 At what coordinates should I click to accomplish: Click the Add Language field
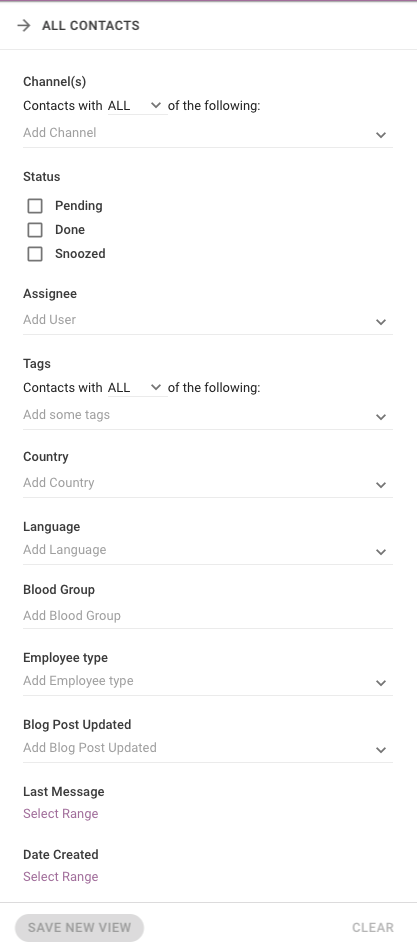point(208,550)
